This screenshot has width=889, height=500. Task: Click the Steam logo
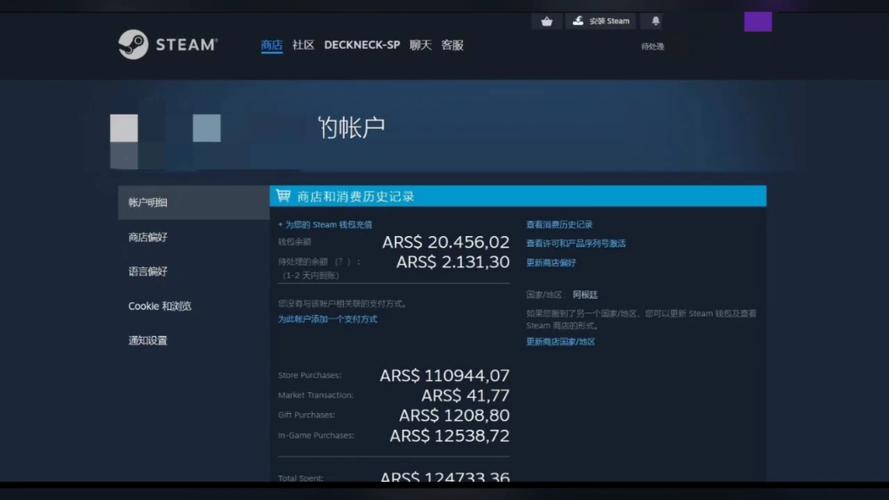(x=168, y=44)
